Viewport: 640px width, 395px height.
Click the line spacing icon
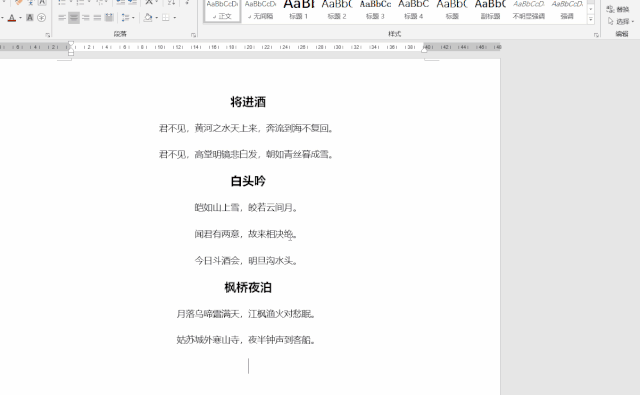125,18
